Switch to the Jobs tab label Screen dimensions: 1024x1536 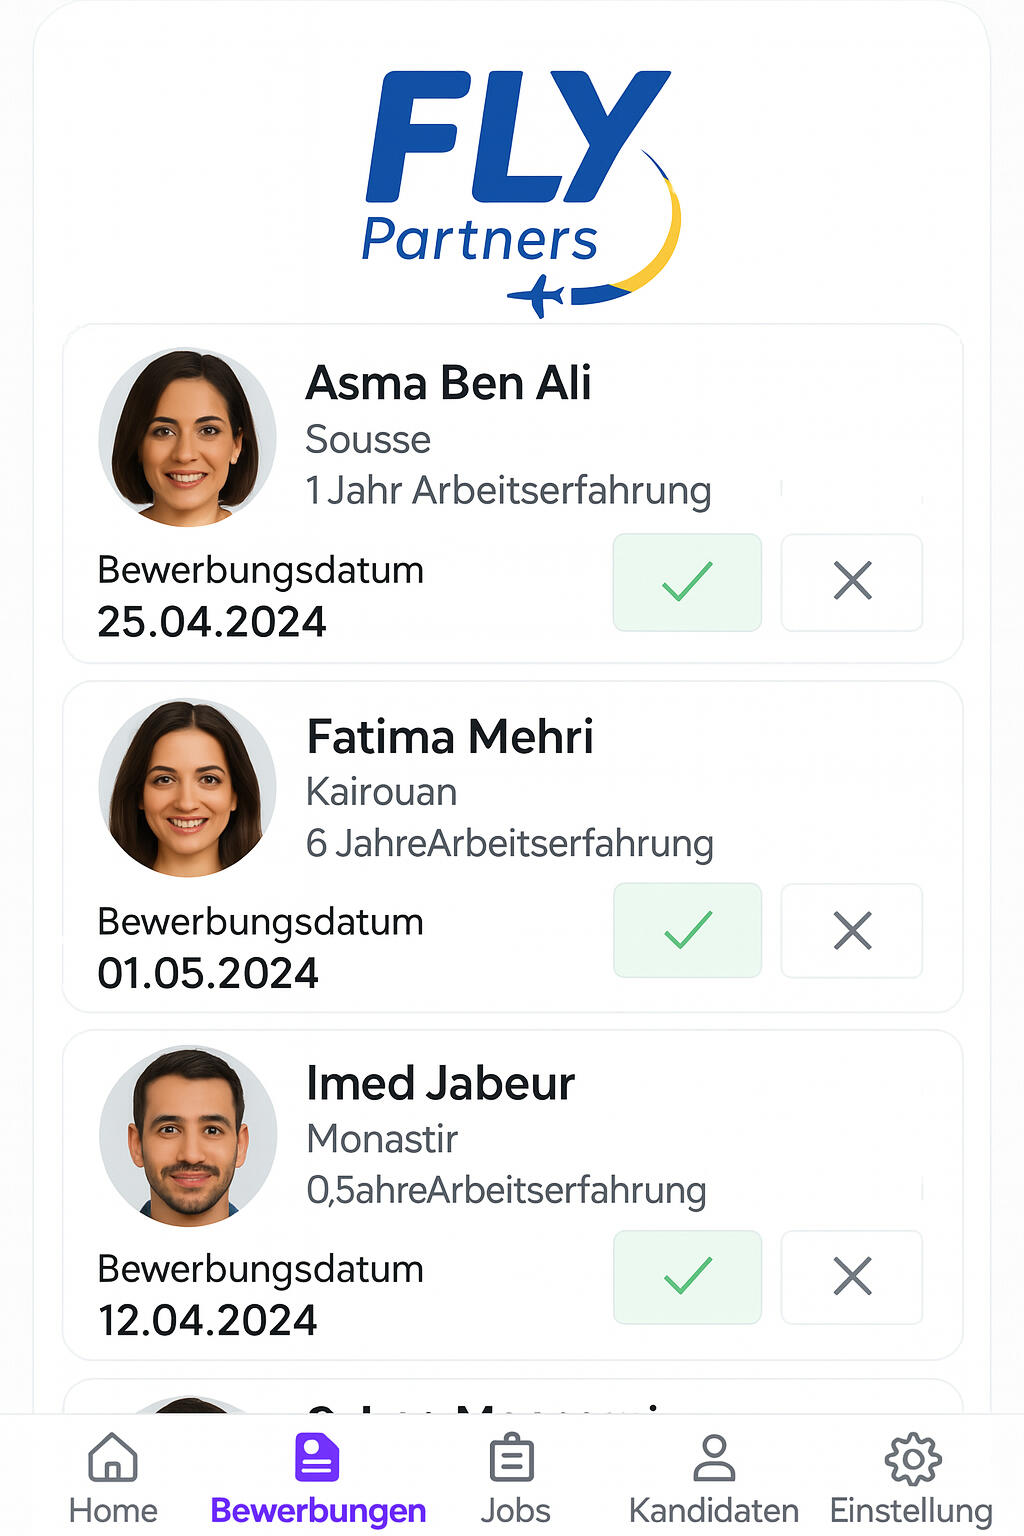pos(515,1510)
